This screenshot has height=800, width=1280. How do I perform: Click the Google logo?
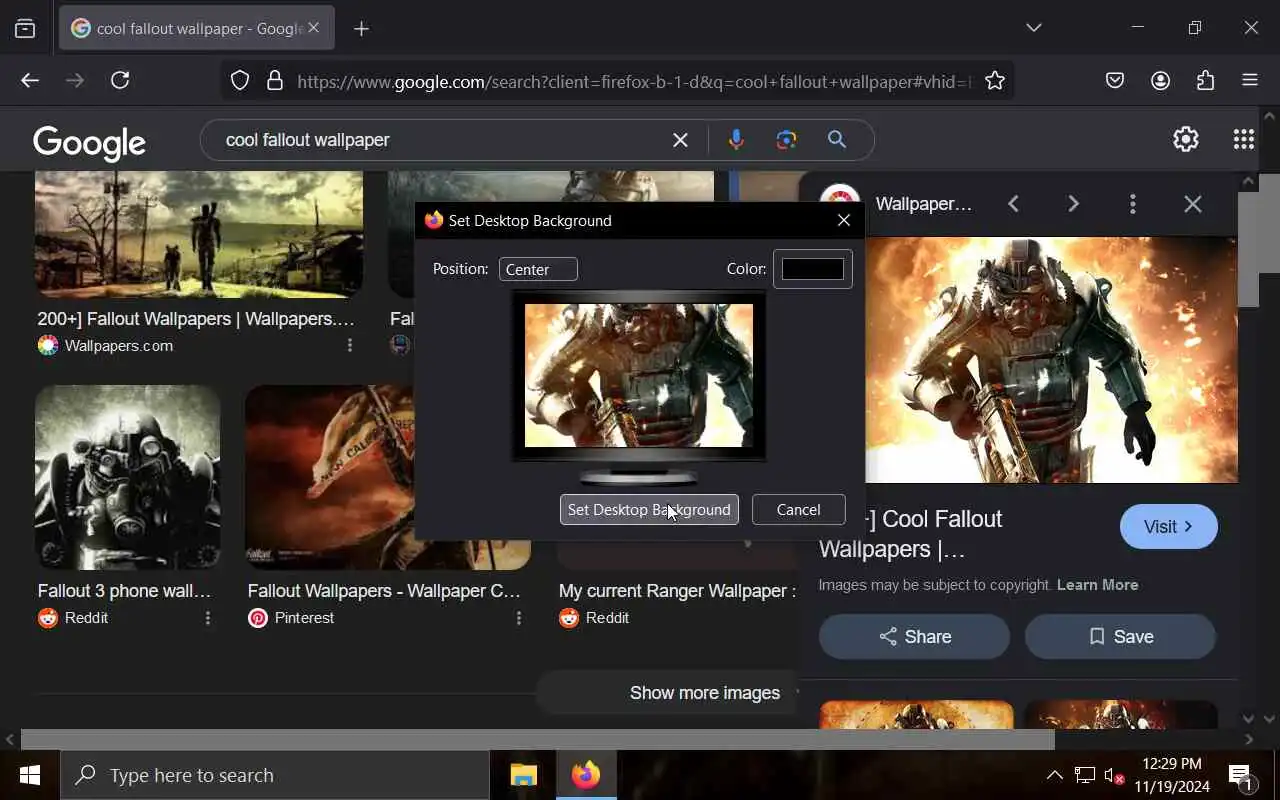(x=89, y=142)
